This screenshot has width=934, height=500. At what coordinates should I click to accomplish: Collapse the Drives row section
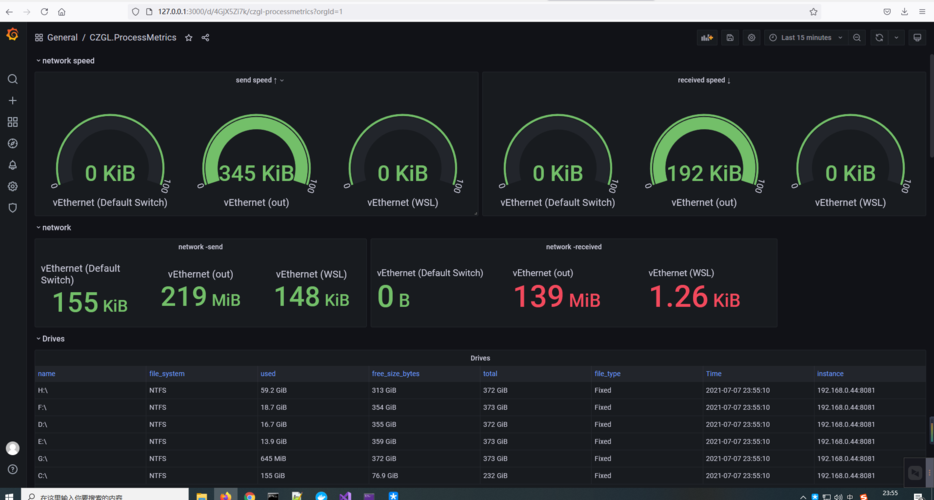click(x=52, y=339)
